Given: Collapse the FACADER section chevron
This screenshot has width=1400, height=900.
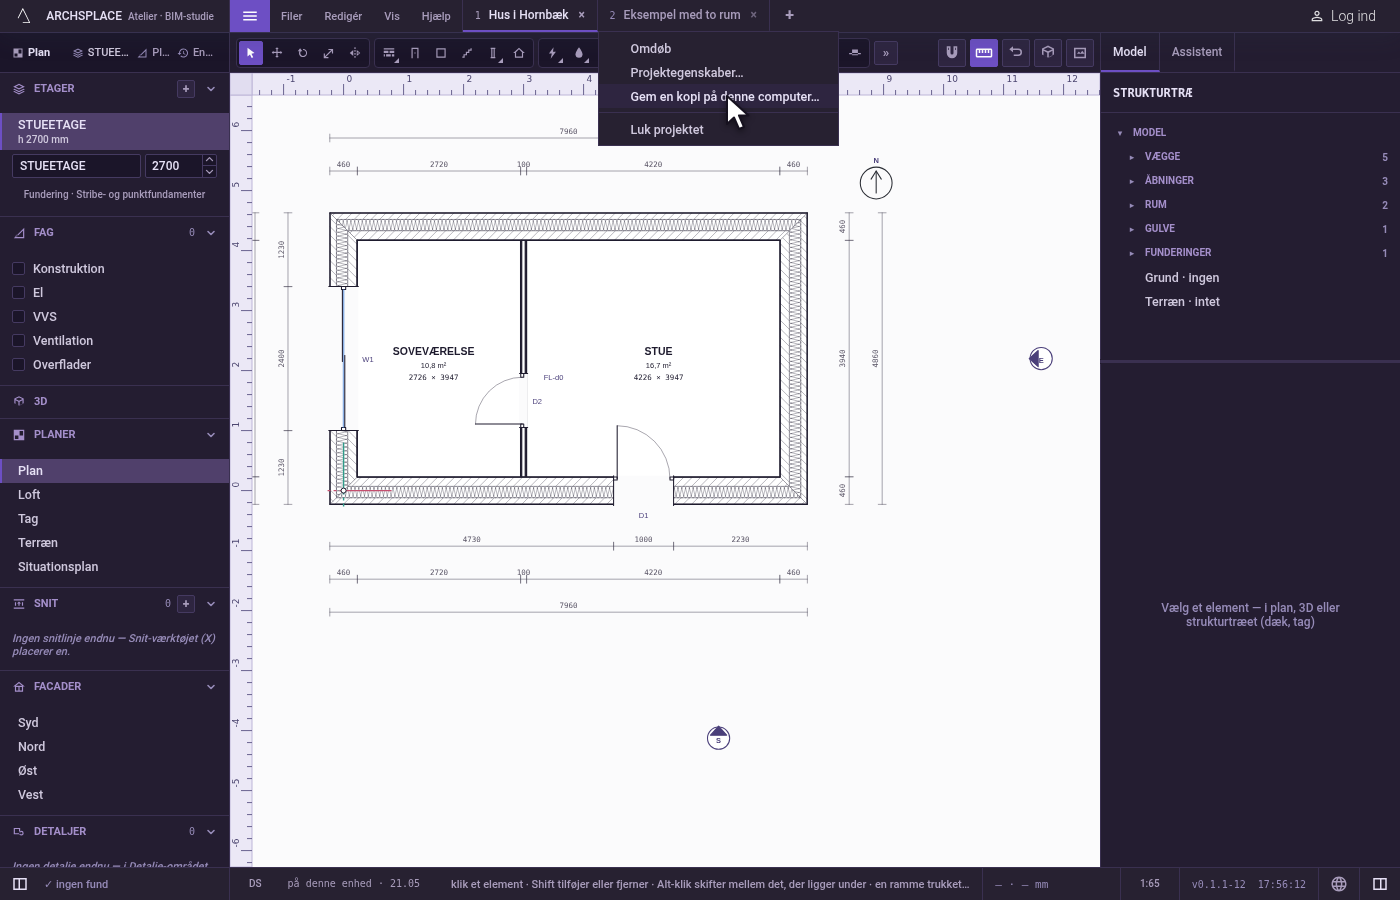Looking at the screenshot, I should click(x=211, y=687).
